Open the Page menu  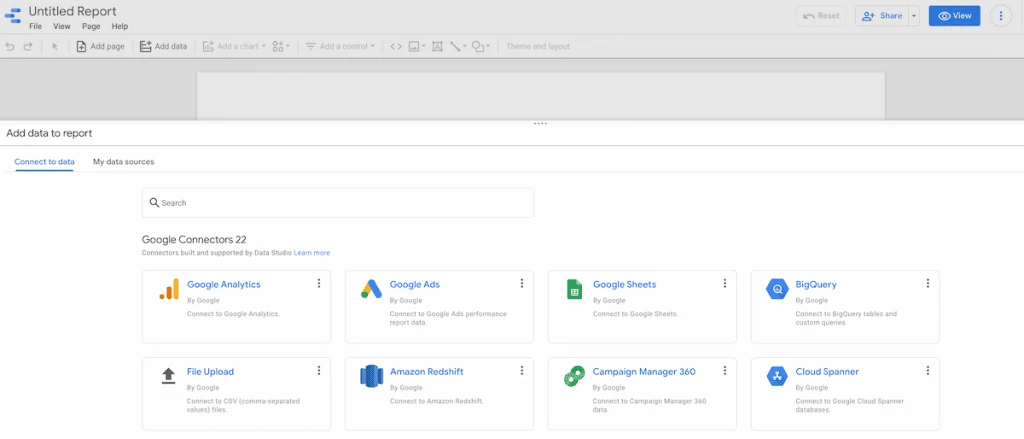91,27
